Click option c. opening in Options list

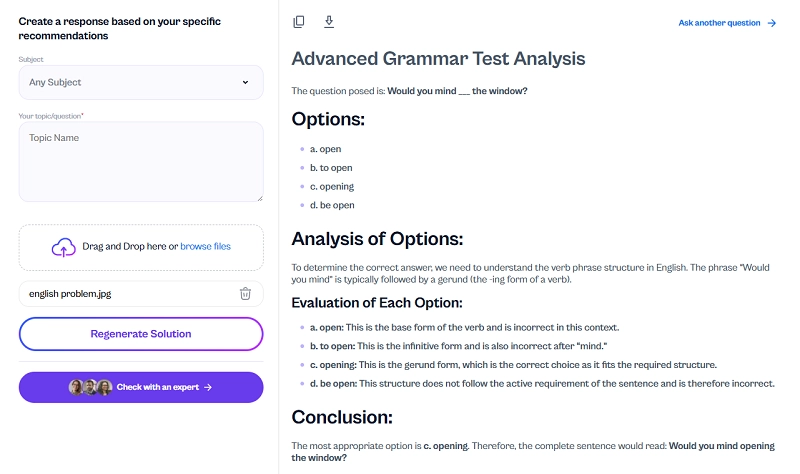tap(331, 186)
